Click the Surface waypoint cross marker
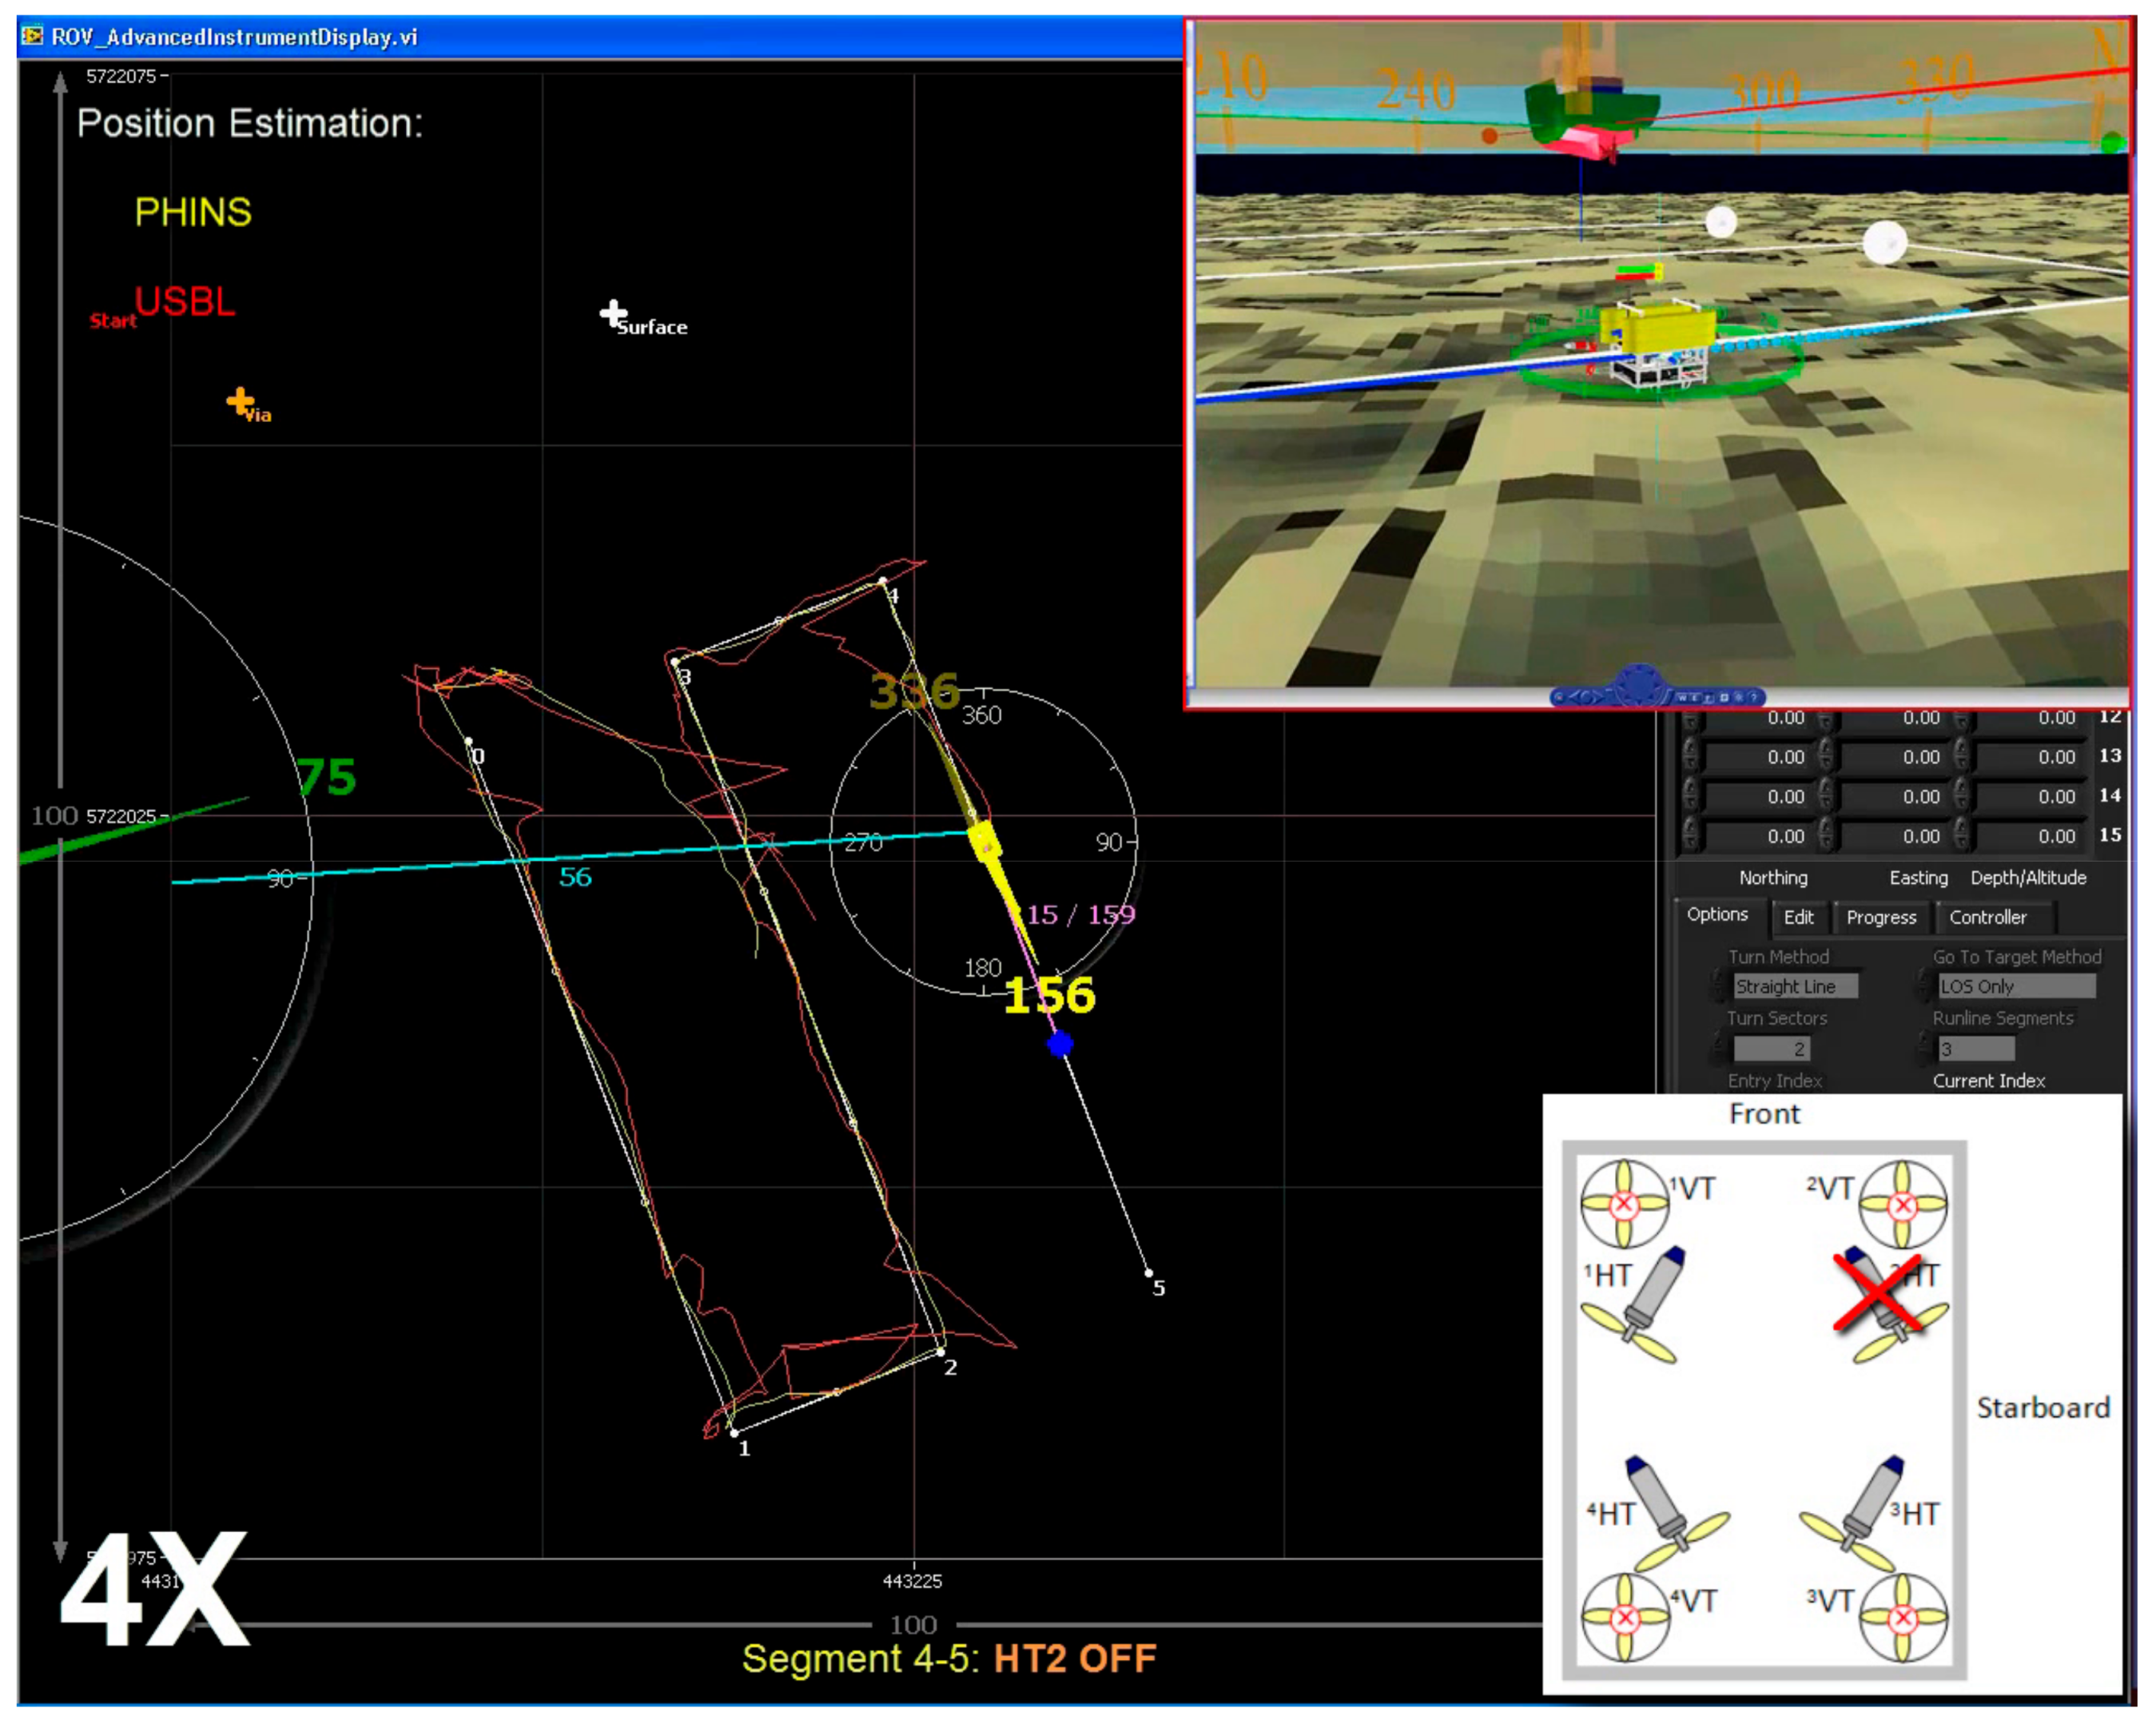The image size is (2156, 1724). pyautogui.click(x=611, y=313)
